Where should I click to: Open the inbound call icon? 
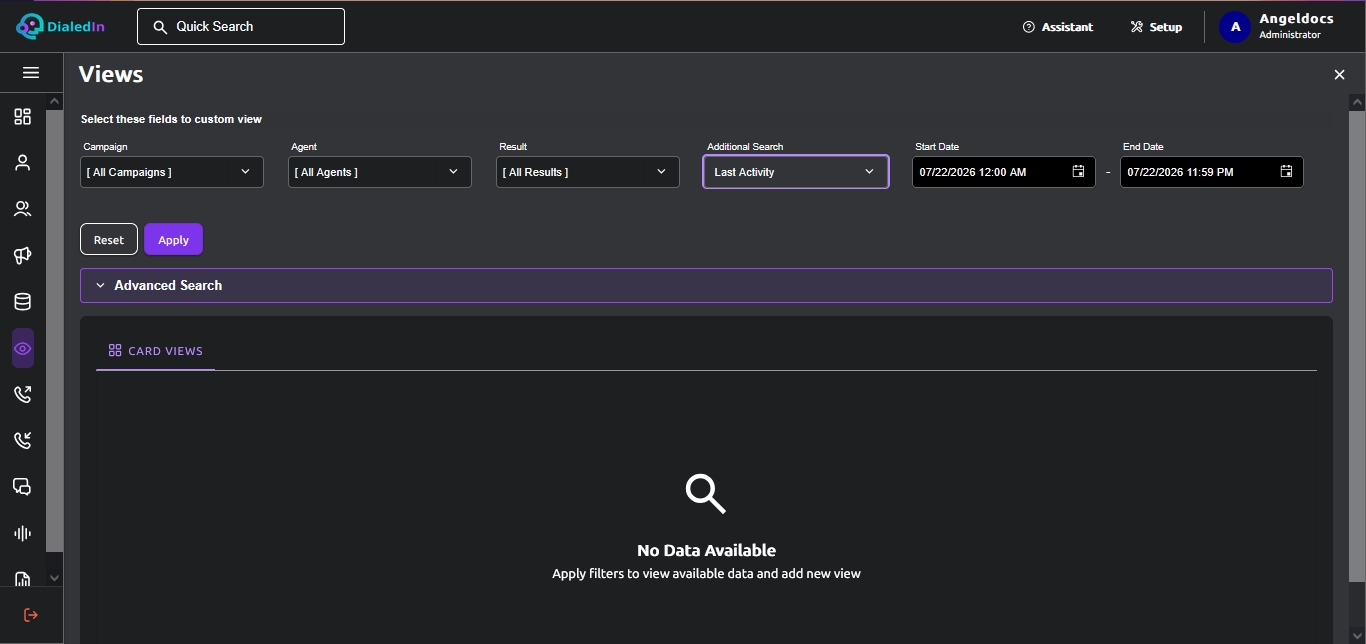[x=22, y=440]
